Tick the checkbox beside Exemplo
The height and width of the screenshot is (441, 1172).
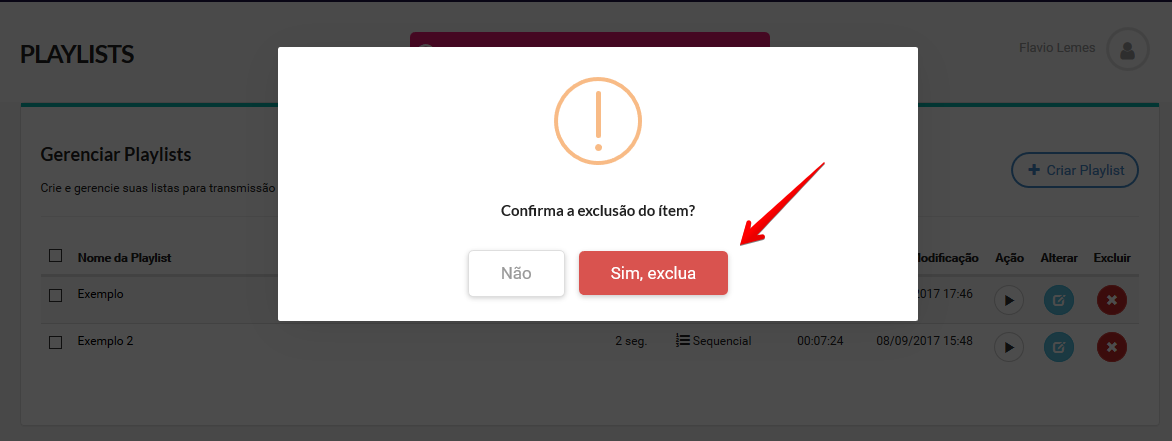(55, 295)
